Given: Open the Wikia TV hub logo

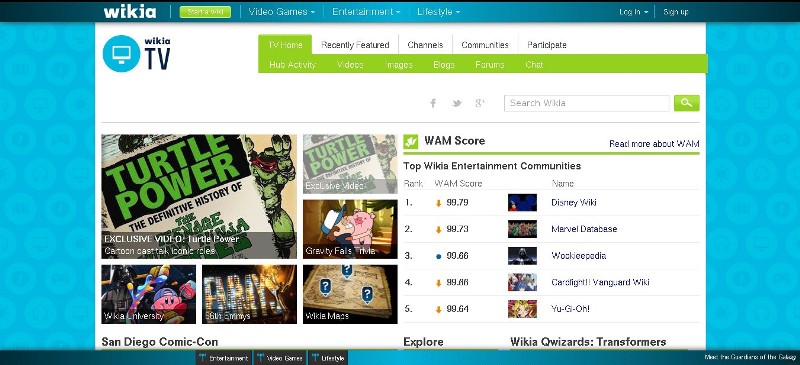Looking at the screenshot, I should click(136, 53).
